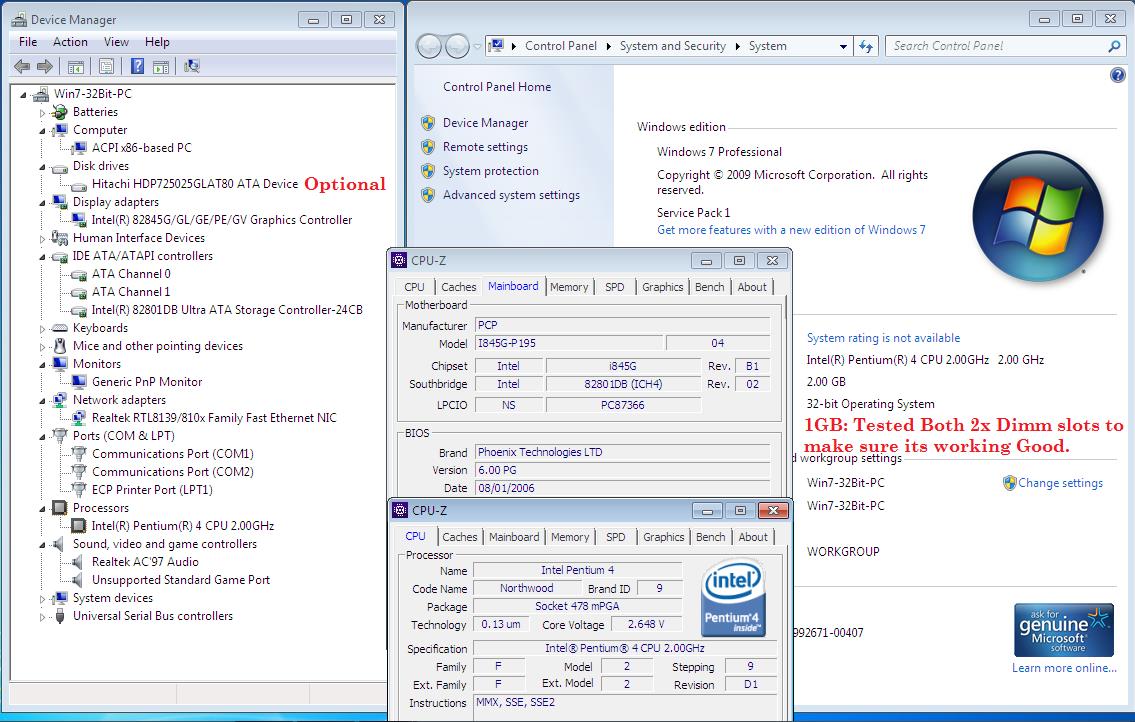Click the Search Control Panel field

tap(997, 46)
